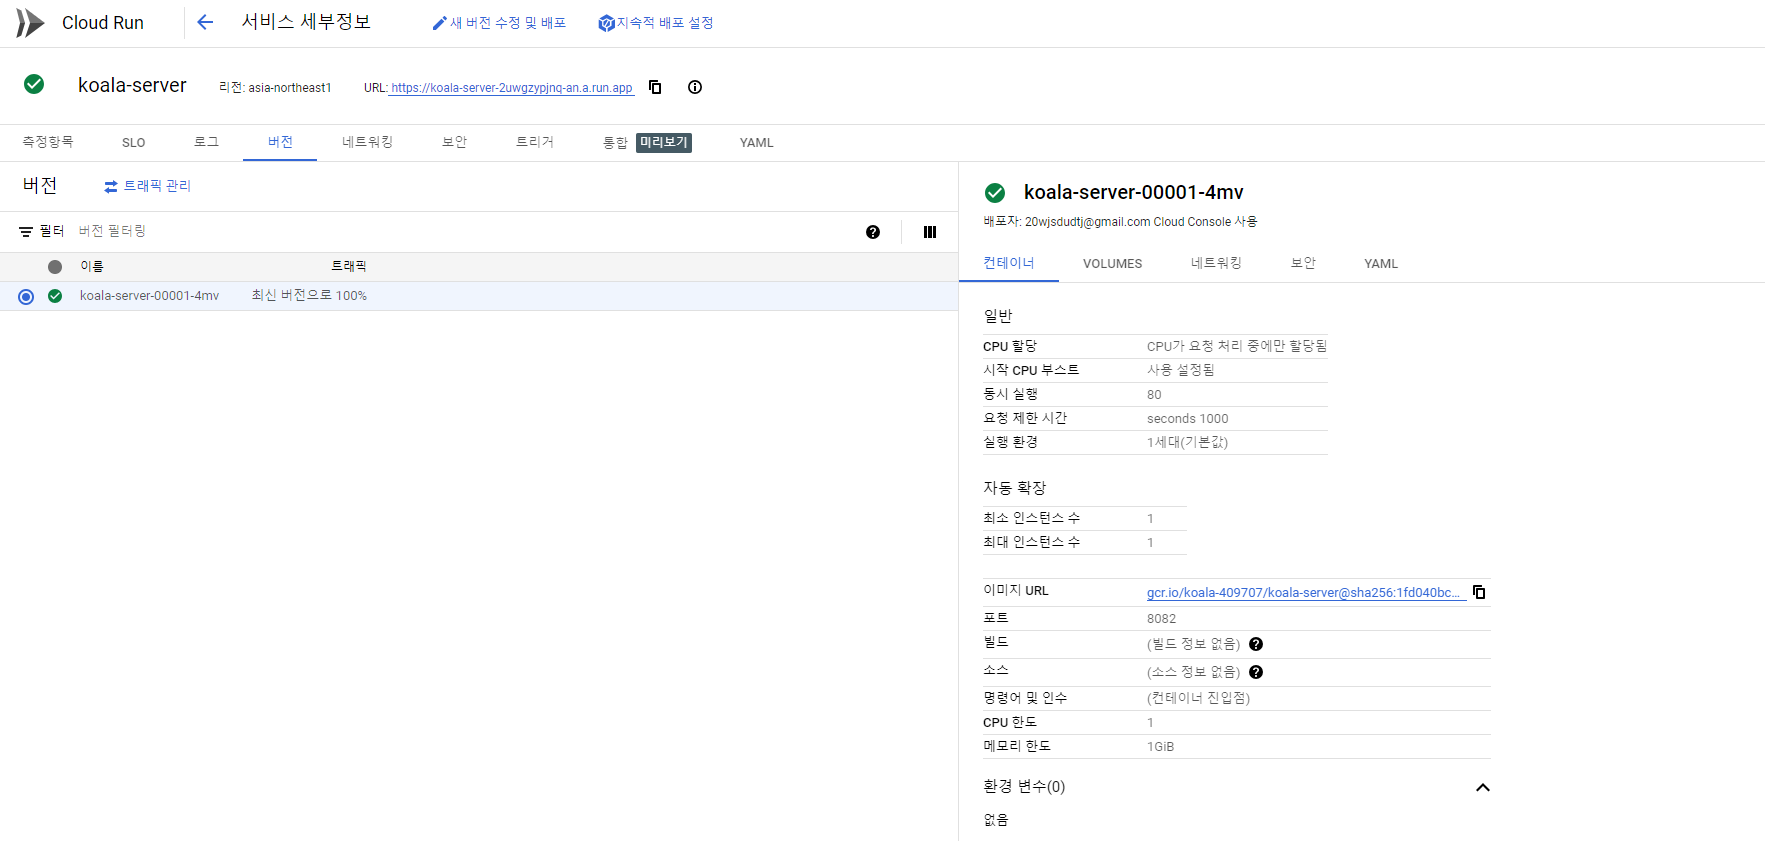Switch to the SLO tab

[x=134, y=142]
